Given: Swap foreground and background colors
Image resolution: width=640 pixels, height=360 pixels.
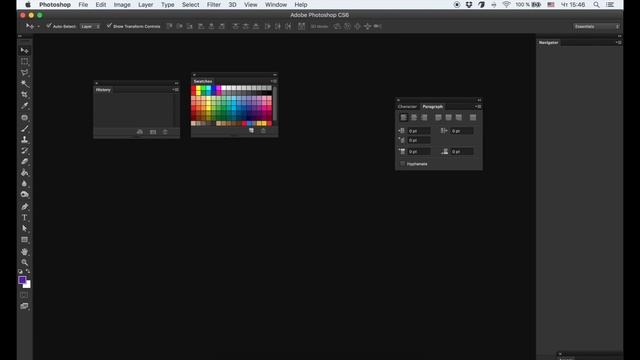Looking at the screenshot, I should [28, 271].
